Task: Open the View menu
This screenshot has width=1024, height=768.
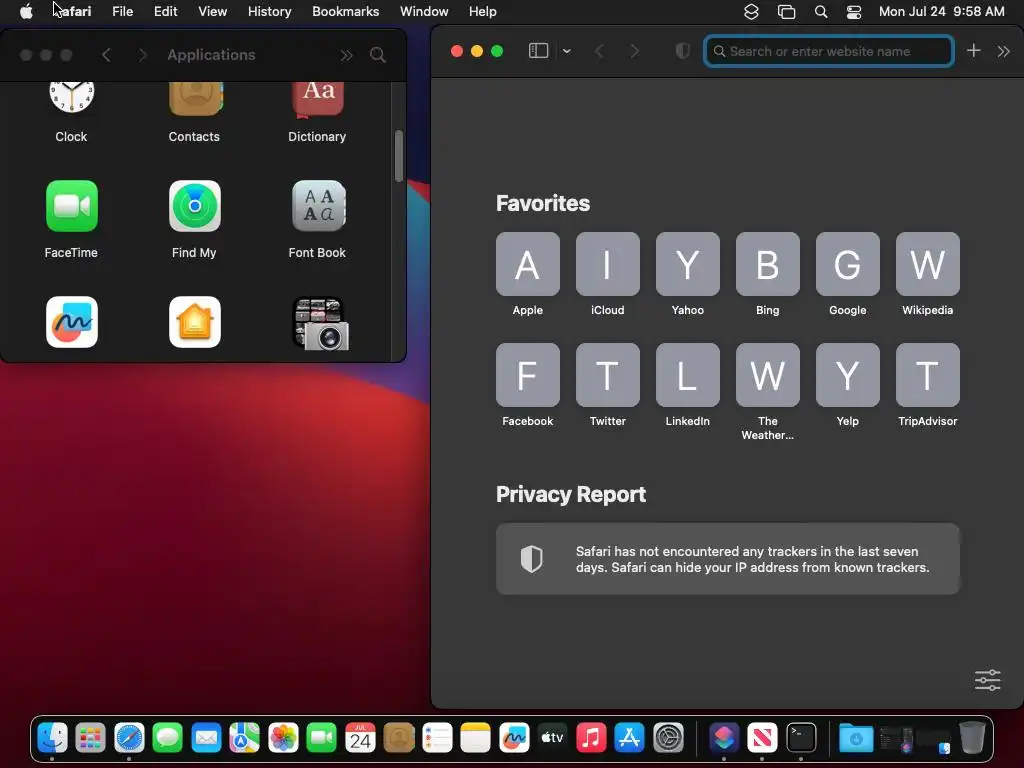Action: (212, 12)
